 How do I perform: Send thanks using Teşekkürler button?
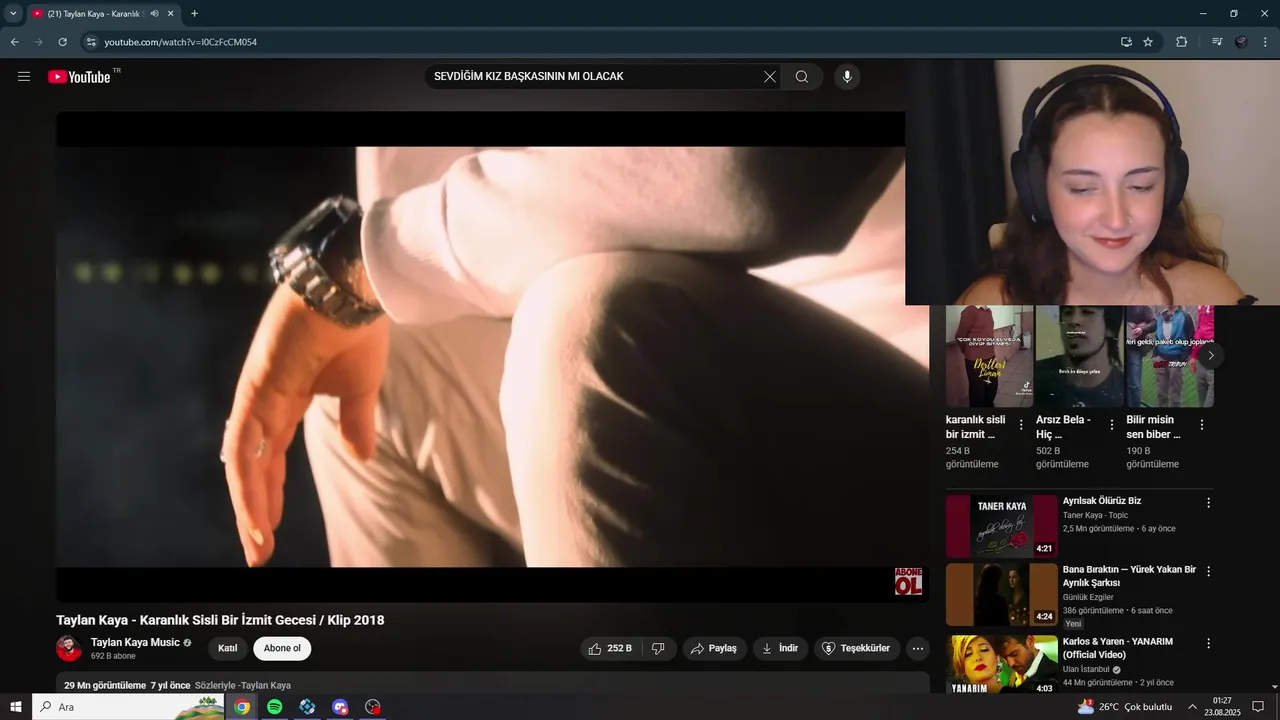click(x=857, y=649)
